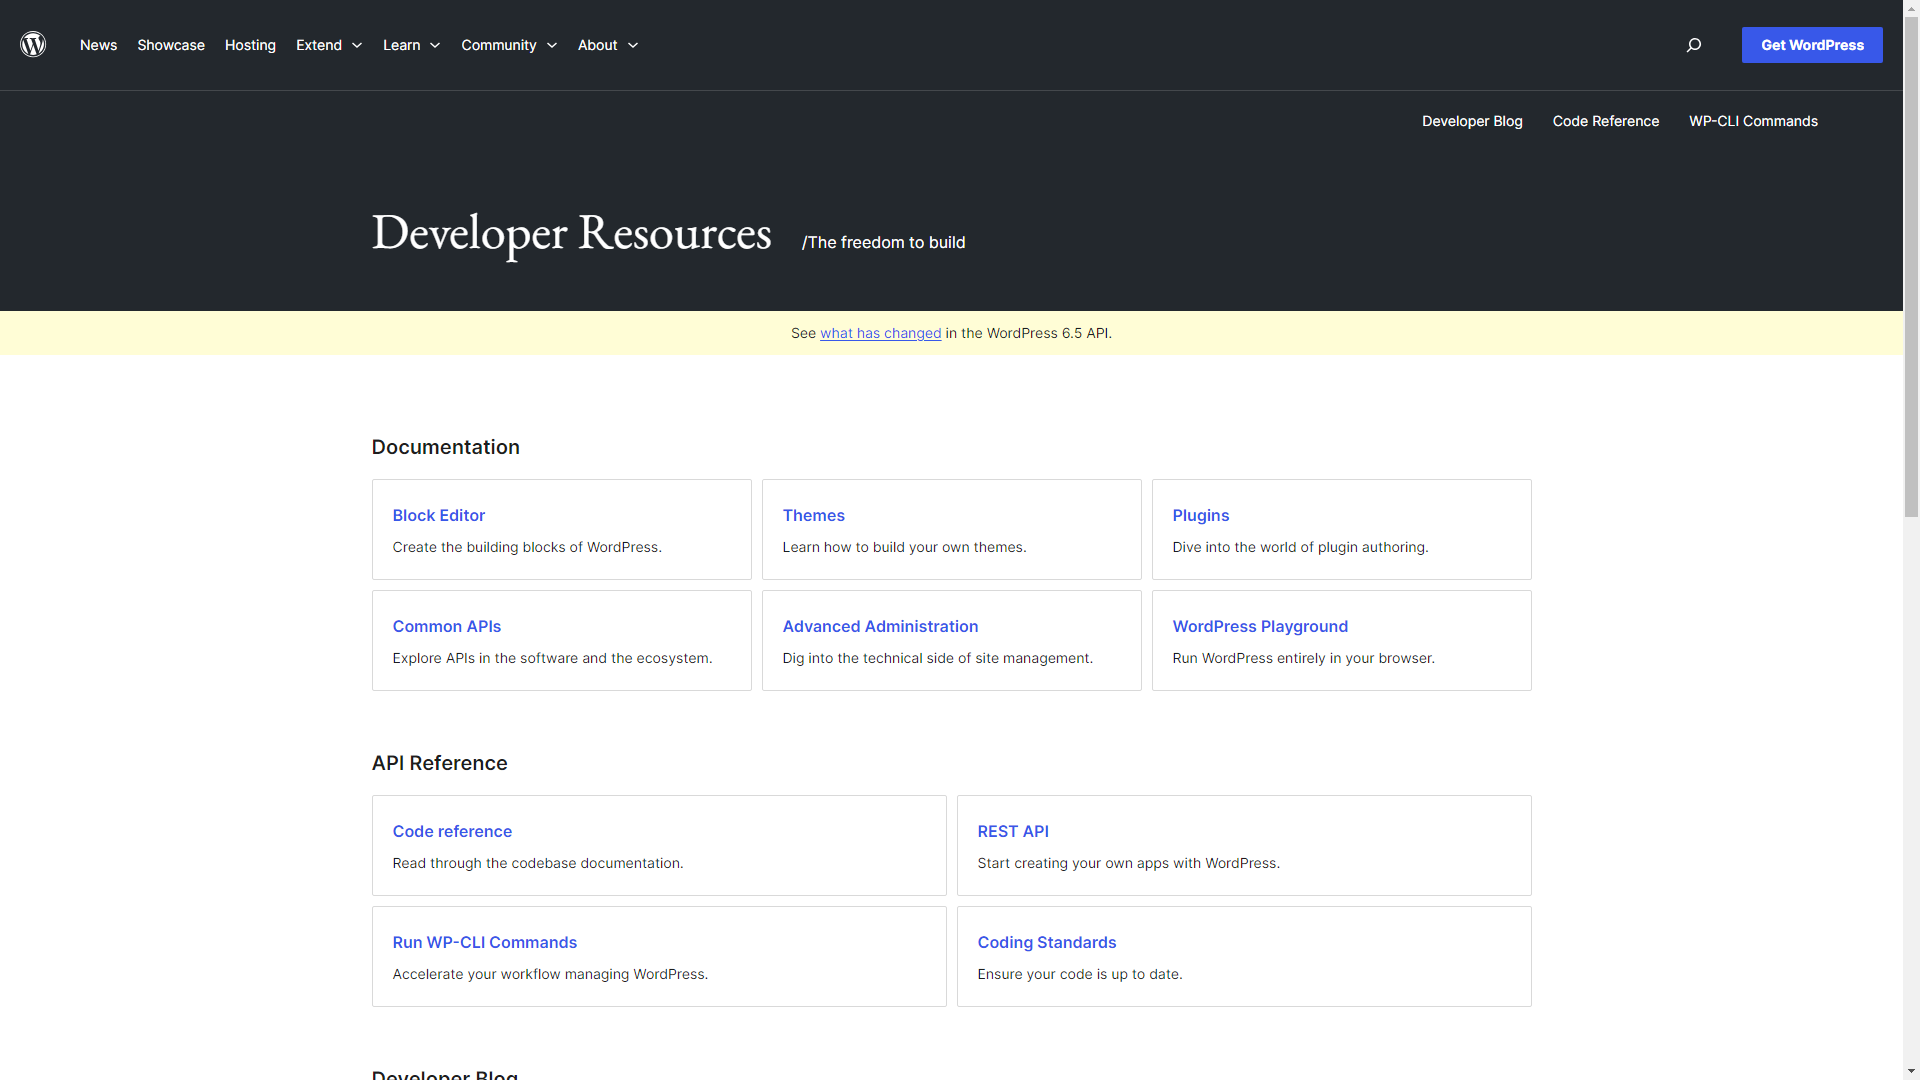Open WP-CLI Commands in the header
Viewport: 1920px width, 1080px height.
pos(1753,121)
